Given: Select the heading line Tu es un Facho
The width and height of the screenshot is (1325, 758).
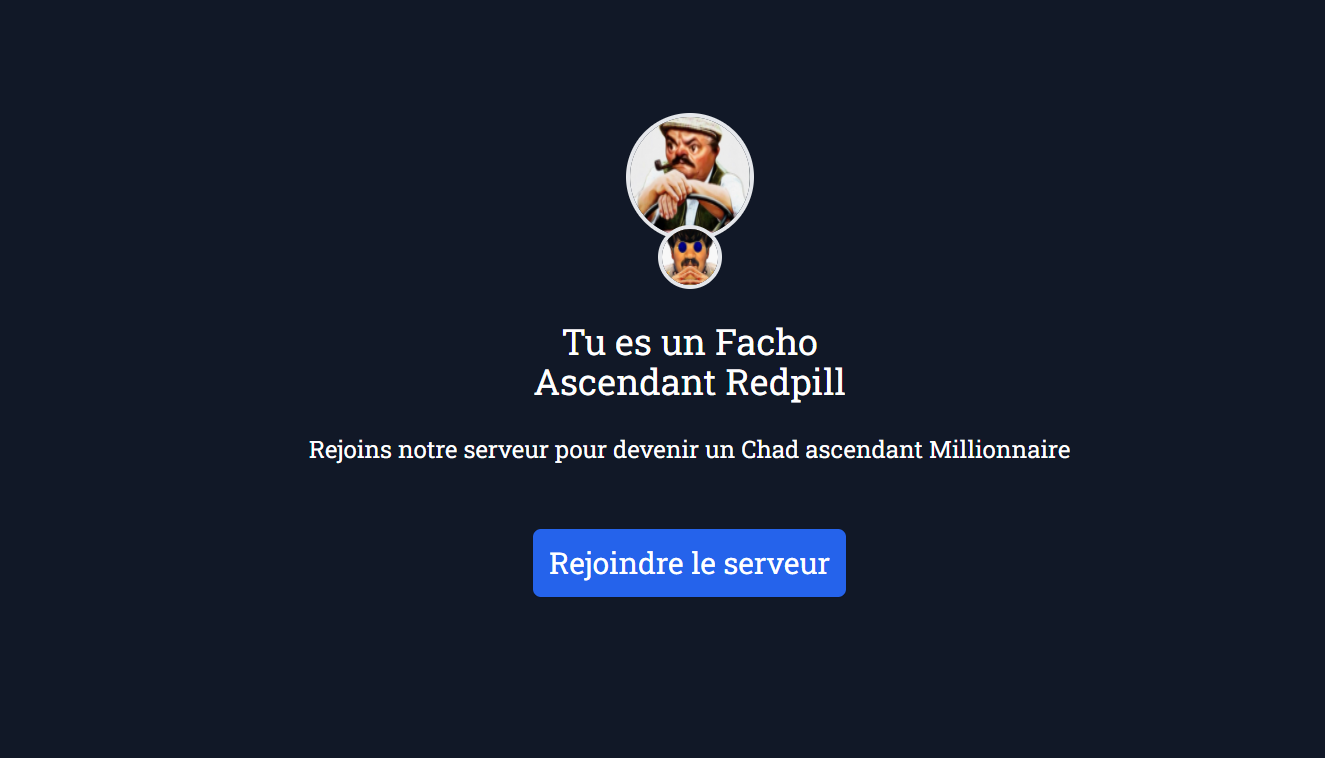Looking at the screenshot, I should tap(690, 342).
